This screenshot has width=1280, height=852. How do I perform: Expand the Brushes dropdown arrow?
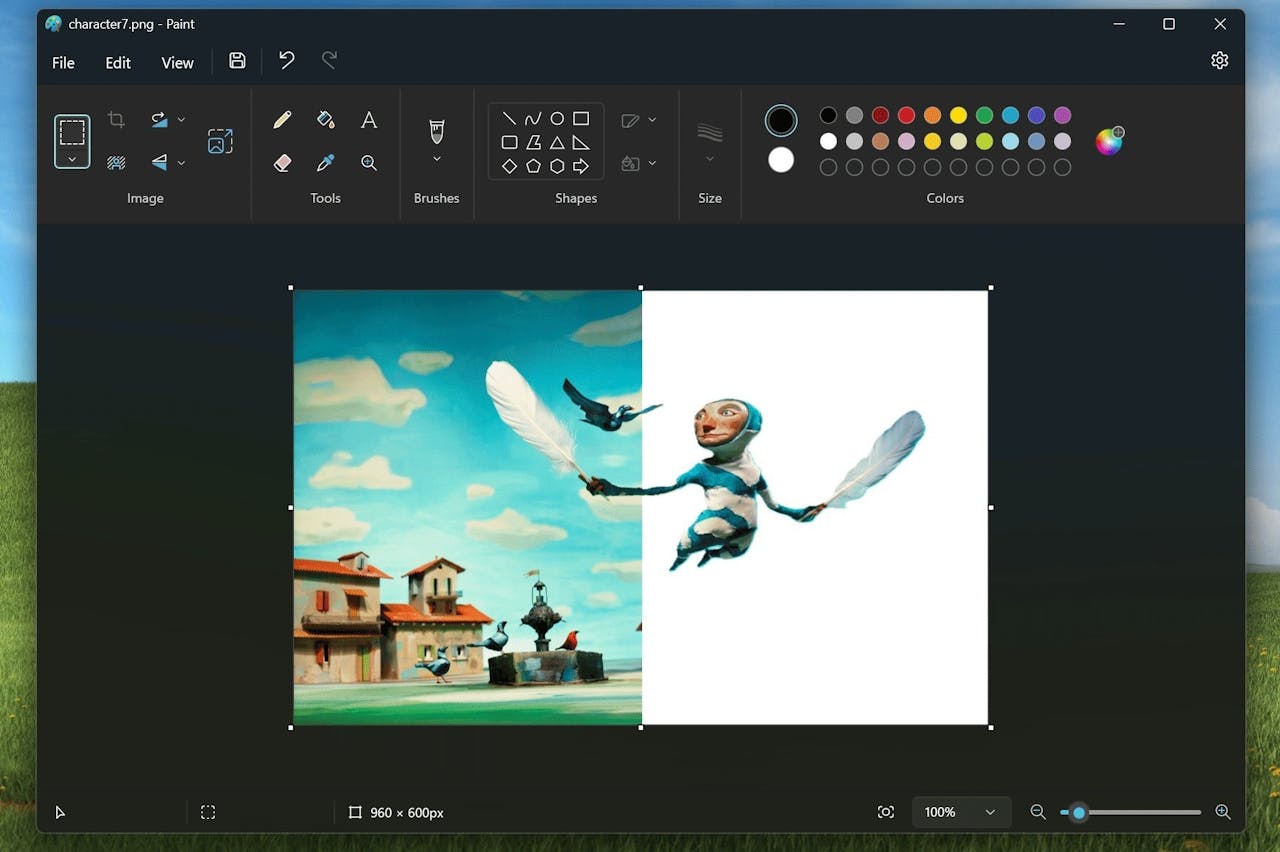(437, 159)
